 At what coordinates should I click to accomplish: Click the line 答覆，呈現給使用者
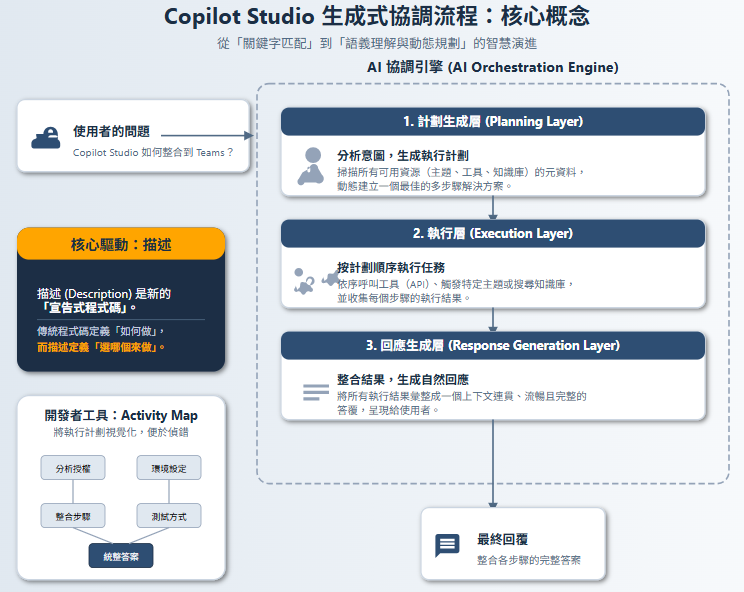[388, 410]
